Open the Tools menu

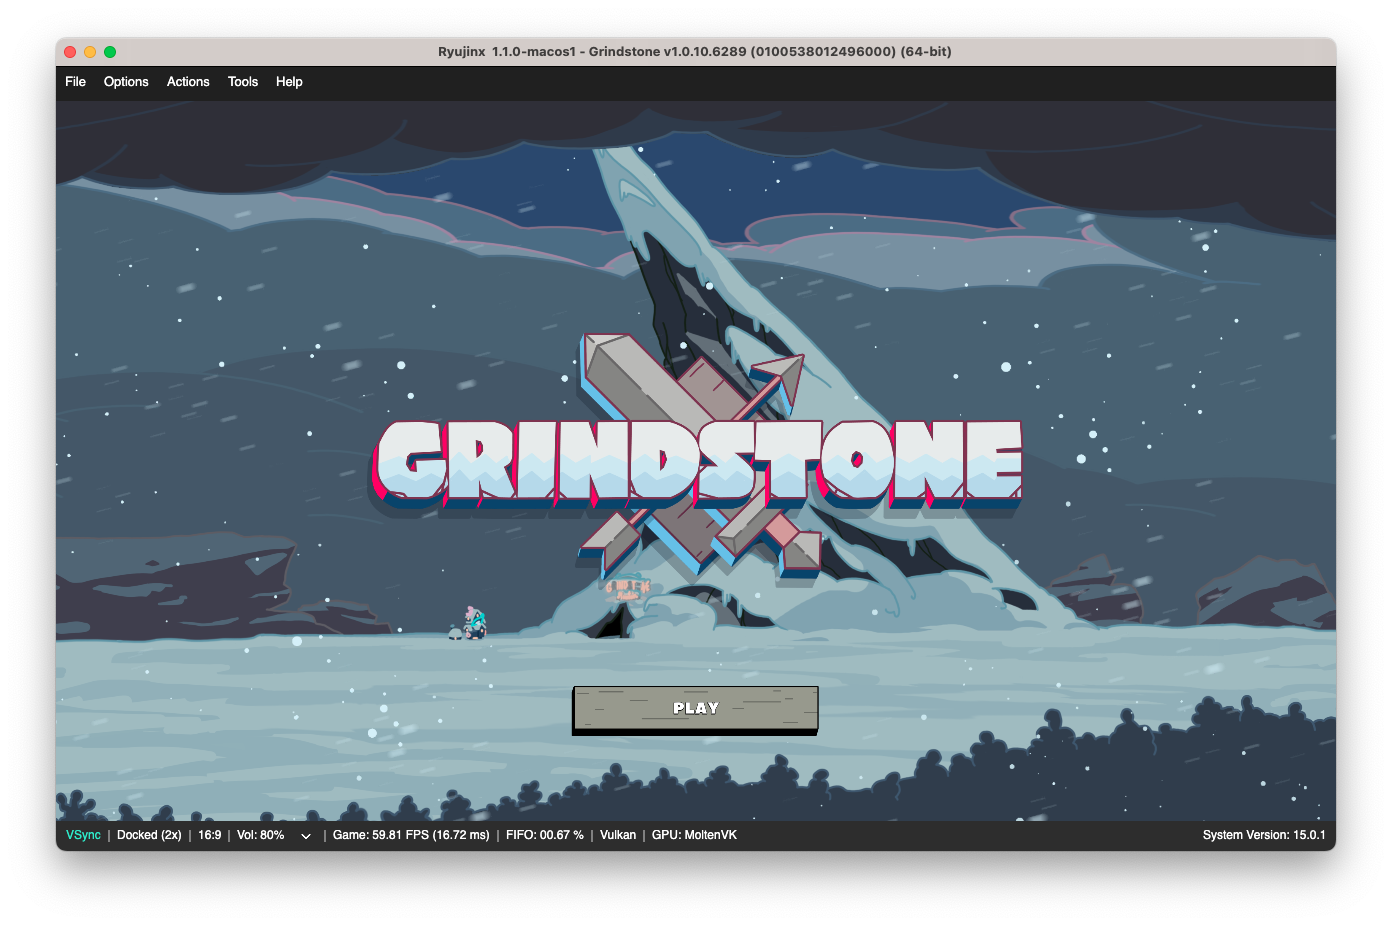(x=242, y=82)
